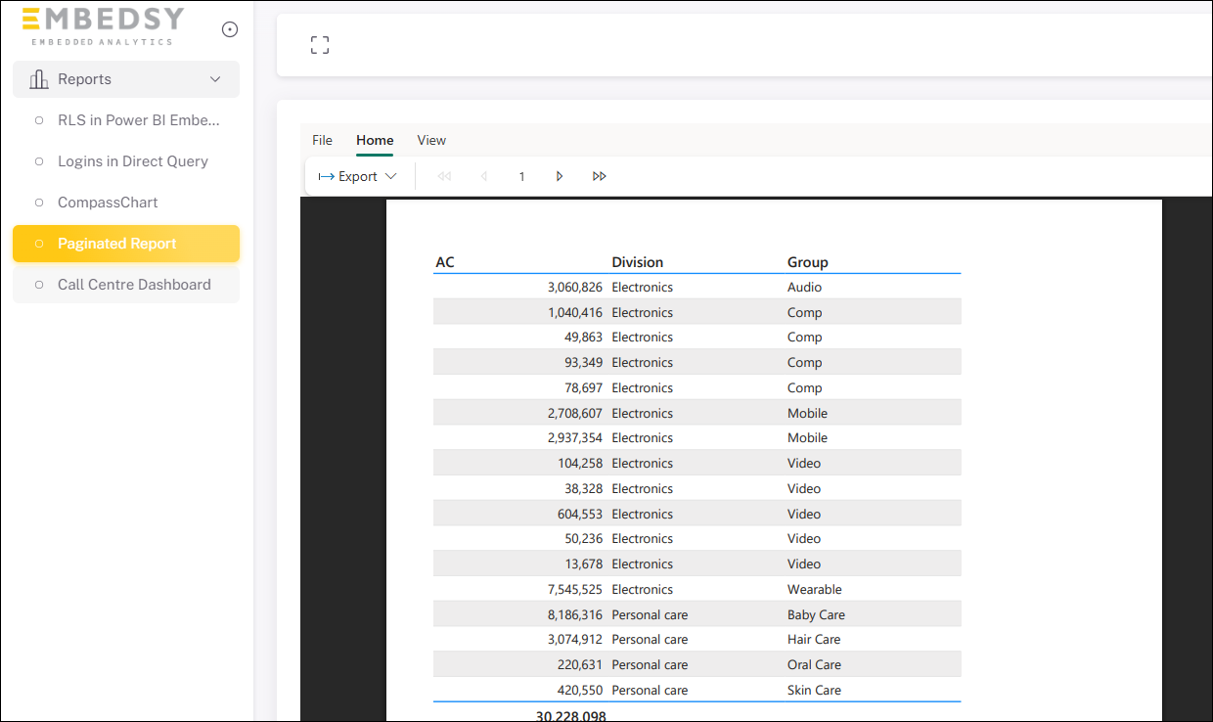
Task: Enter fullscreen using the expand icon
Action: tap(320, 44)
